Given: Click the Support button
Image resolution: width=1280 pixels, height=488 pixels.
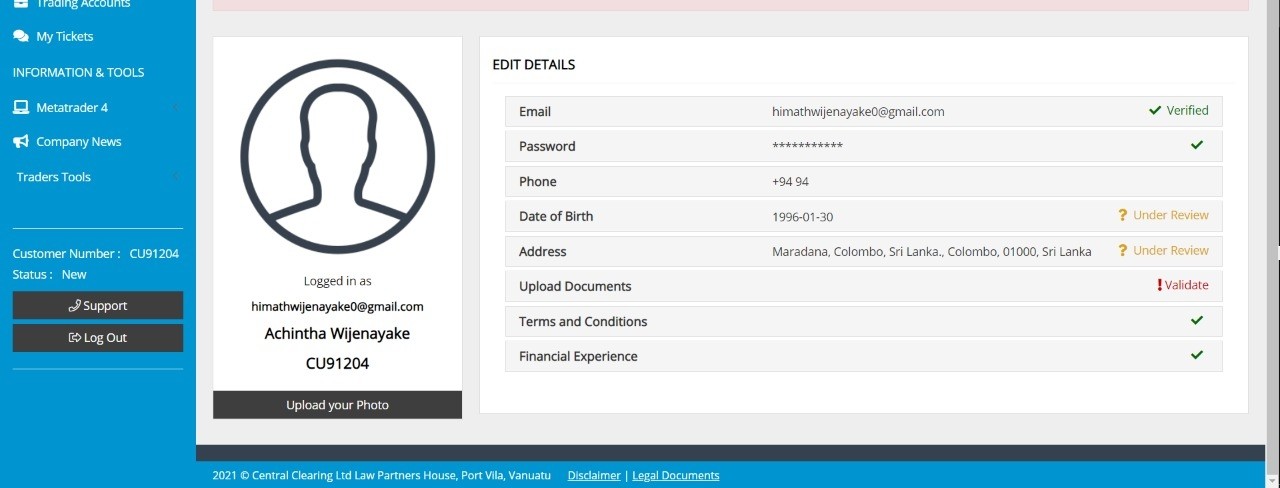Looking at the screenshot, I should (x=98, y=305).
